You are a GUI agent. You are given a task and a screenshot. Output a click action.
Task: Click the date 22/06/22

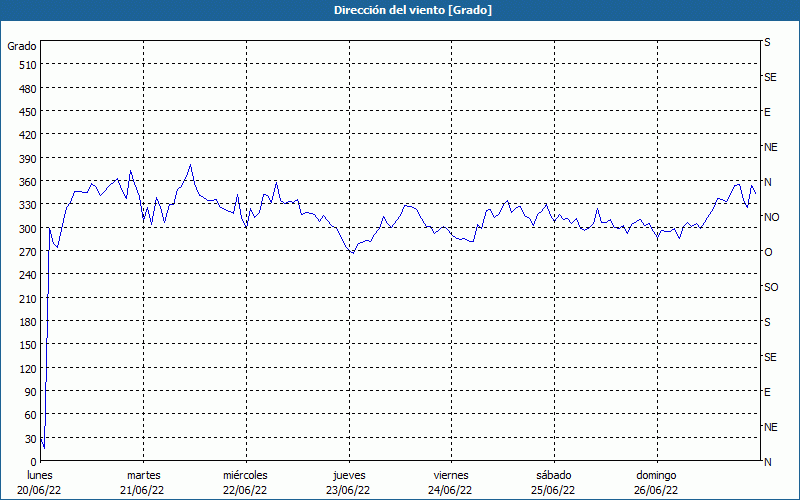point(245,490)
